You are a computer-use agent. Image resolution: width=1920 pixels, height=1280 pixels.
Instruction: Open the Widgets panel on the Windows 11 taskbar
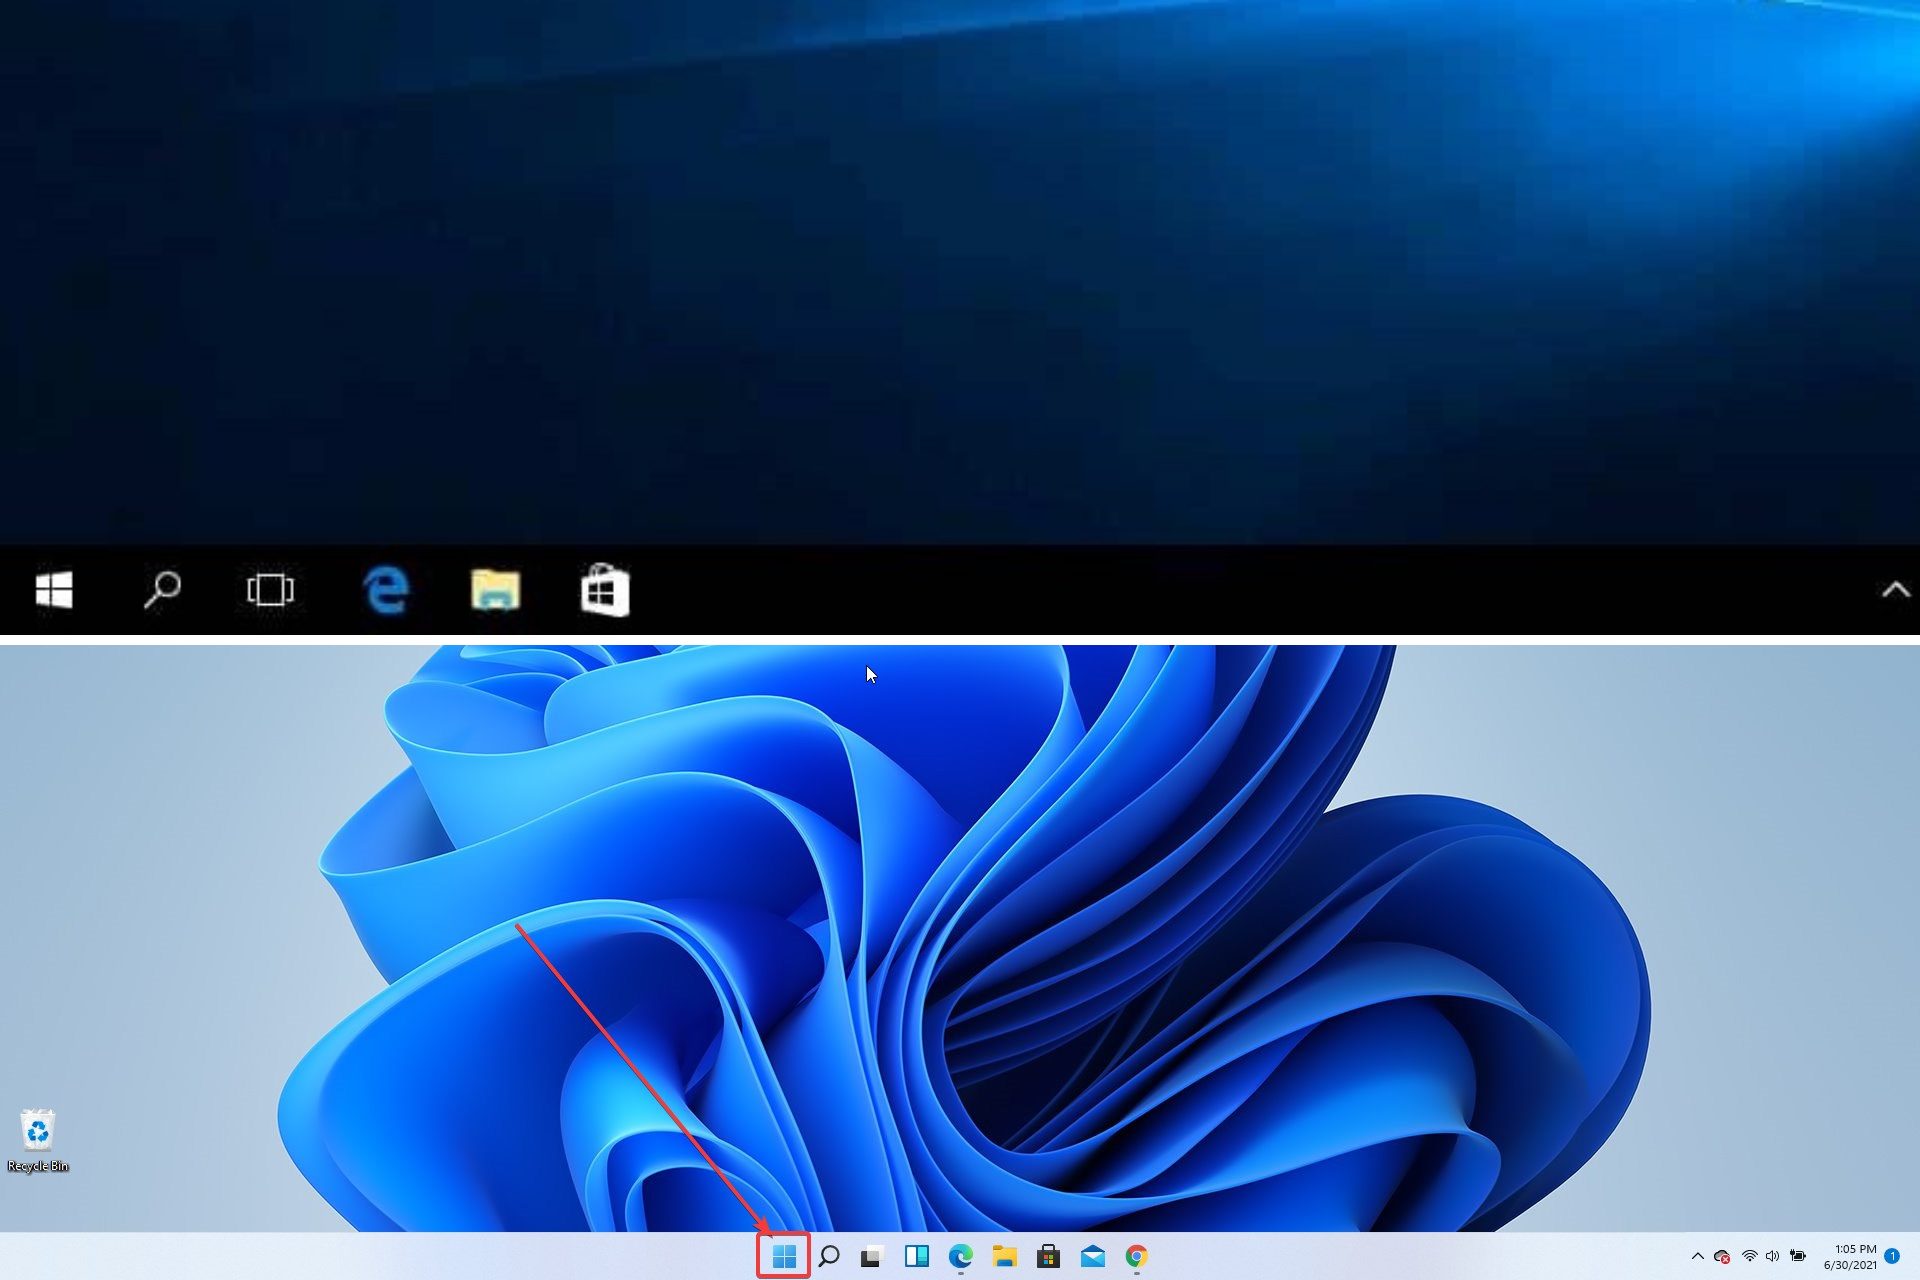click(x=916, y=1256)
